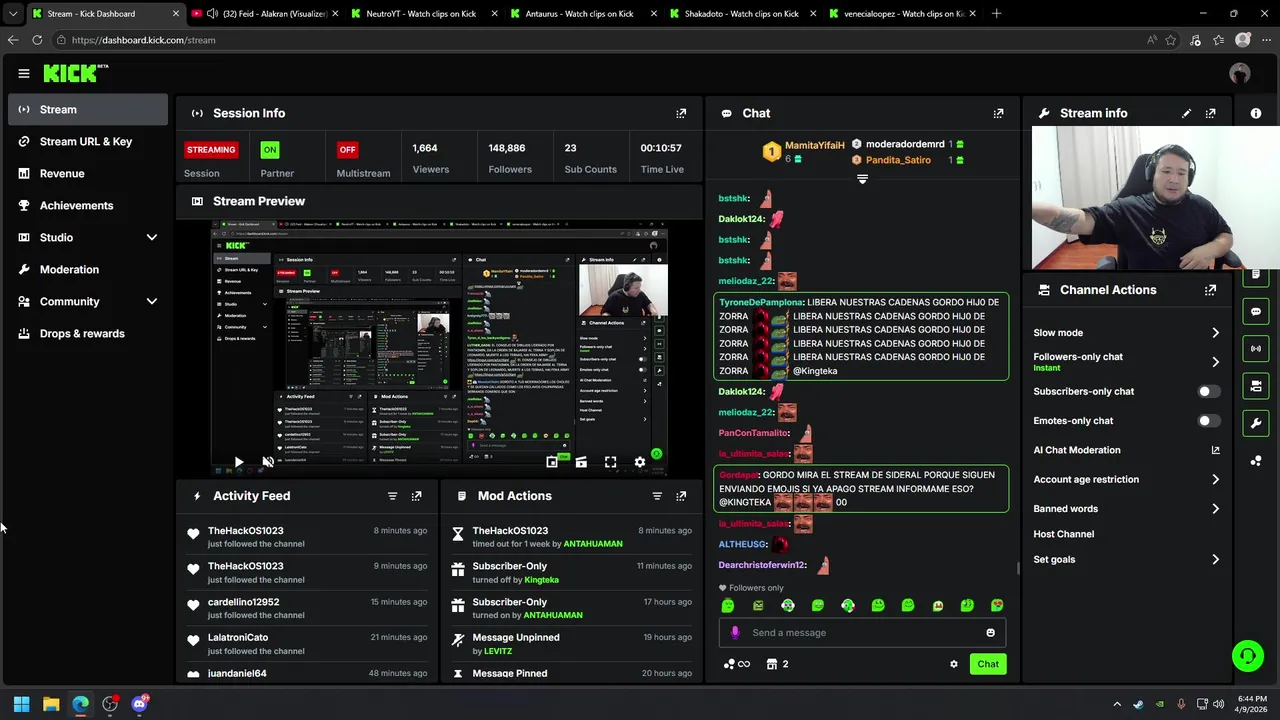Pop out the Channel Actions panel
1280x720 pixels.
[x=1210, y=290]
